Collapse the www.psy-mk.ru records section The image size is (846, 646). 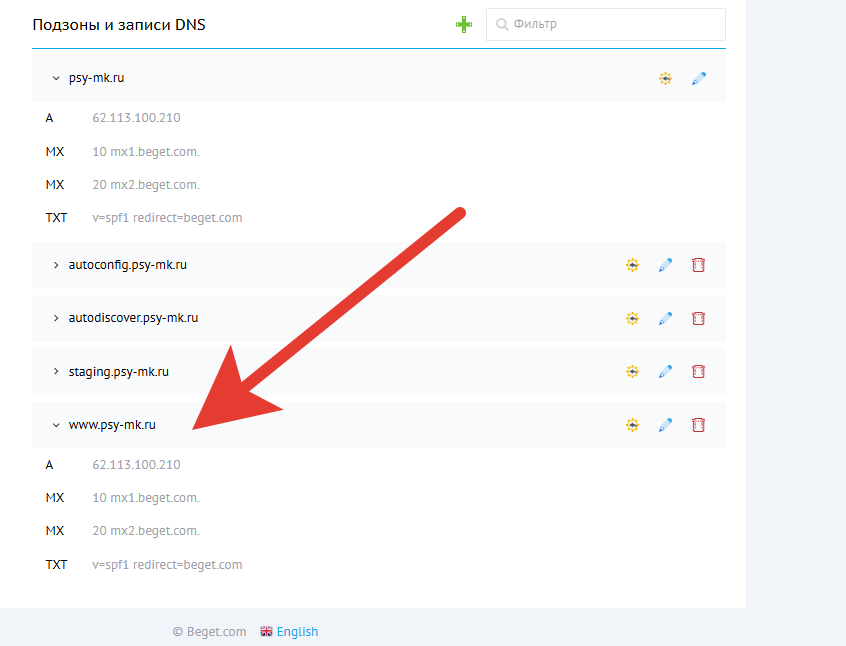tap(56, 425)
